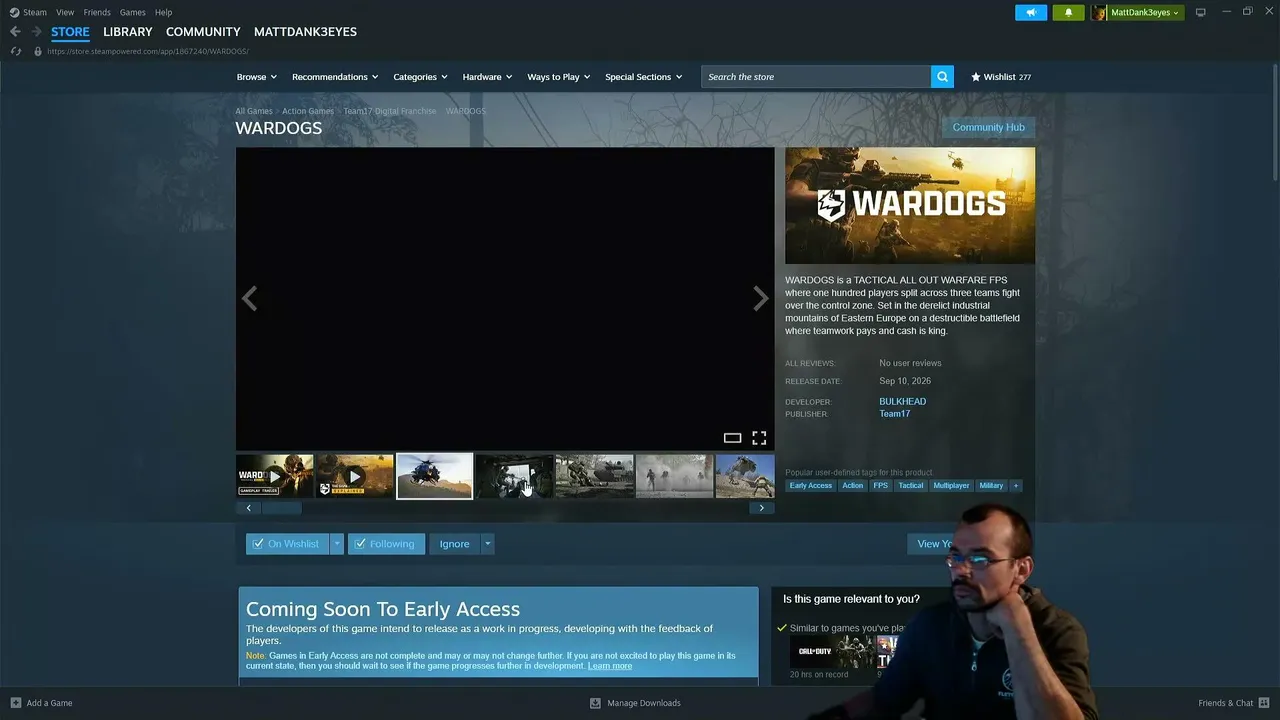Select the FPS tag

[880, 486]
